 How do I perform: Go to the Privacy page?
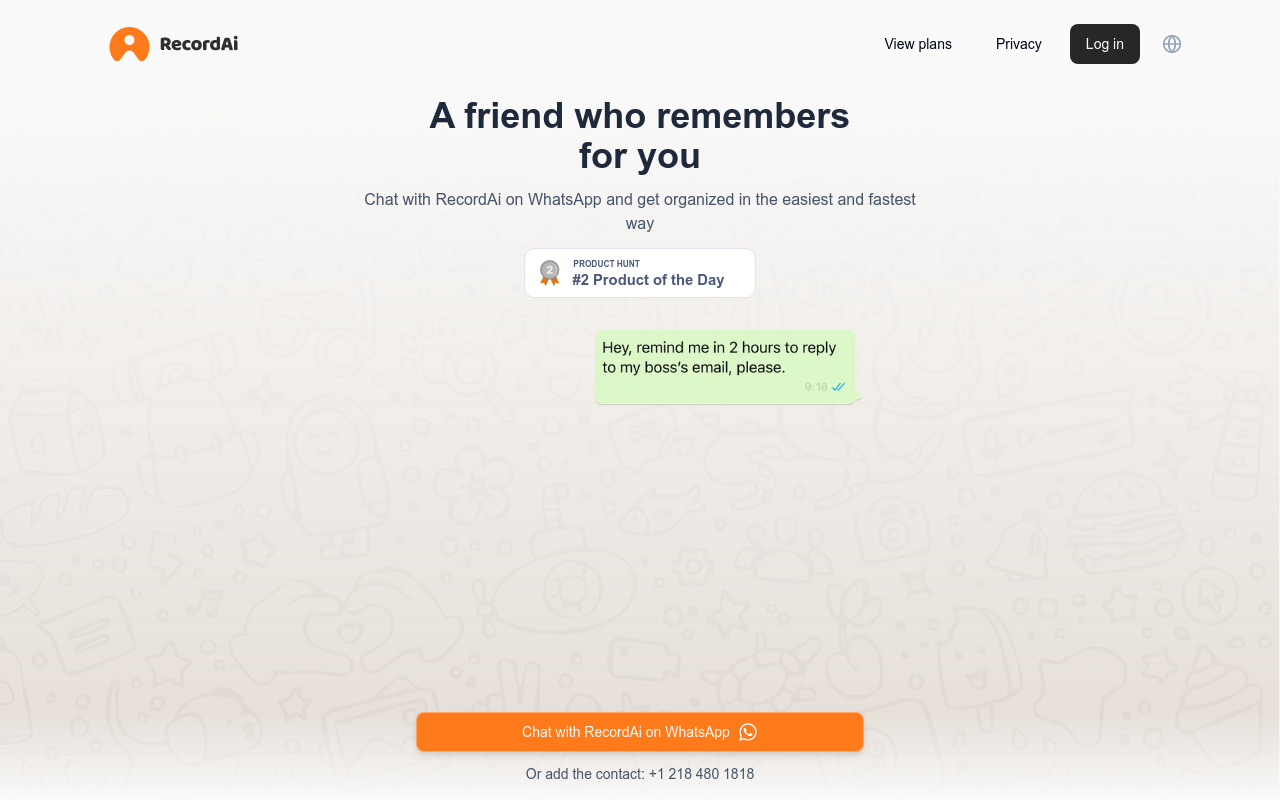(x=1018, y=44)
